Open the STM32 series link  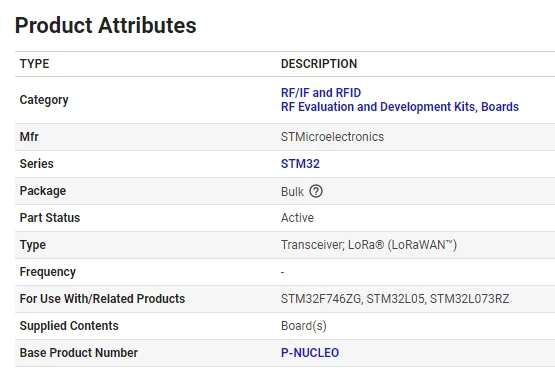click(300, 164)
